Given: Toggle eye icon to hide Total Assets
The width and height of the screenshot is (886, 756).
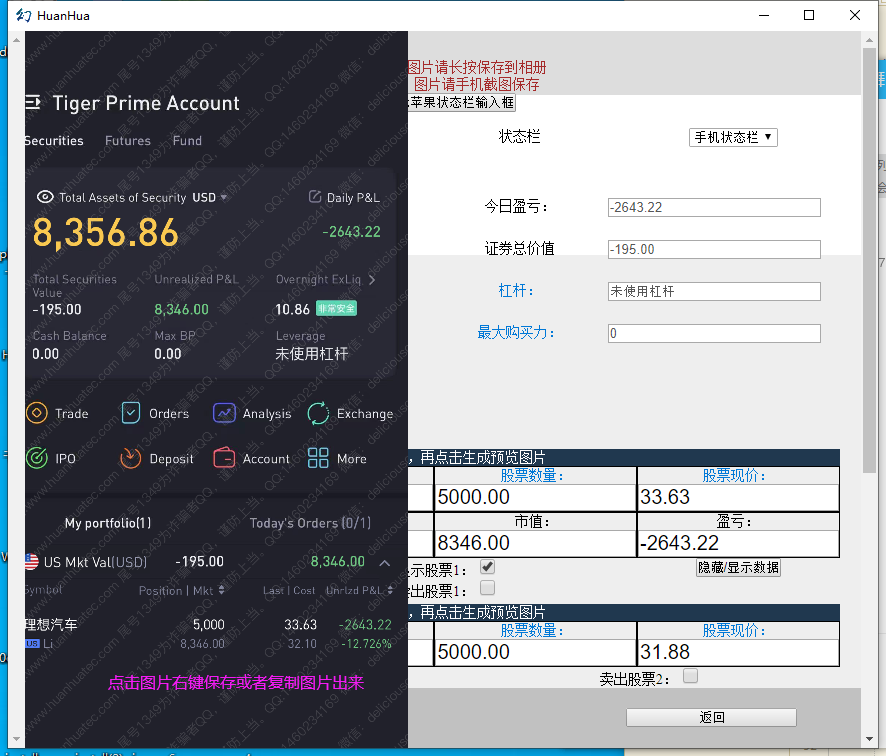Looking at the screenshot, I should click(x=44, y=197).
